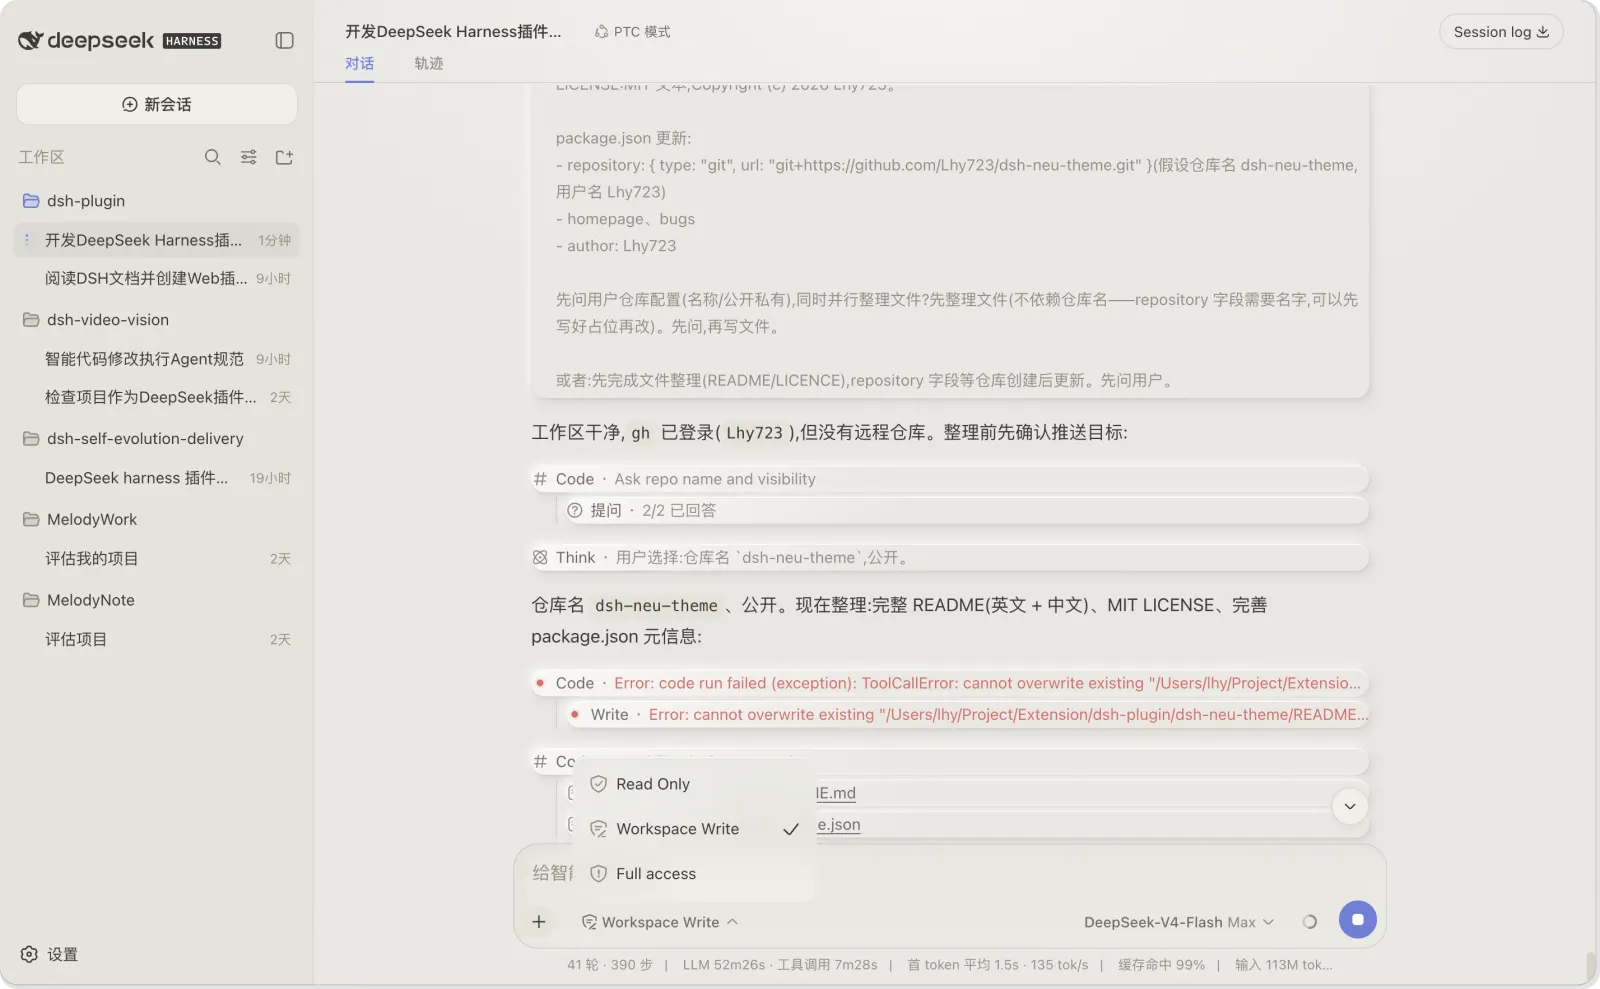The width and height of the screenshot is (1600, 989).
Task: Select the MelodyWork workspace
Action: pos(157,519)
